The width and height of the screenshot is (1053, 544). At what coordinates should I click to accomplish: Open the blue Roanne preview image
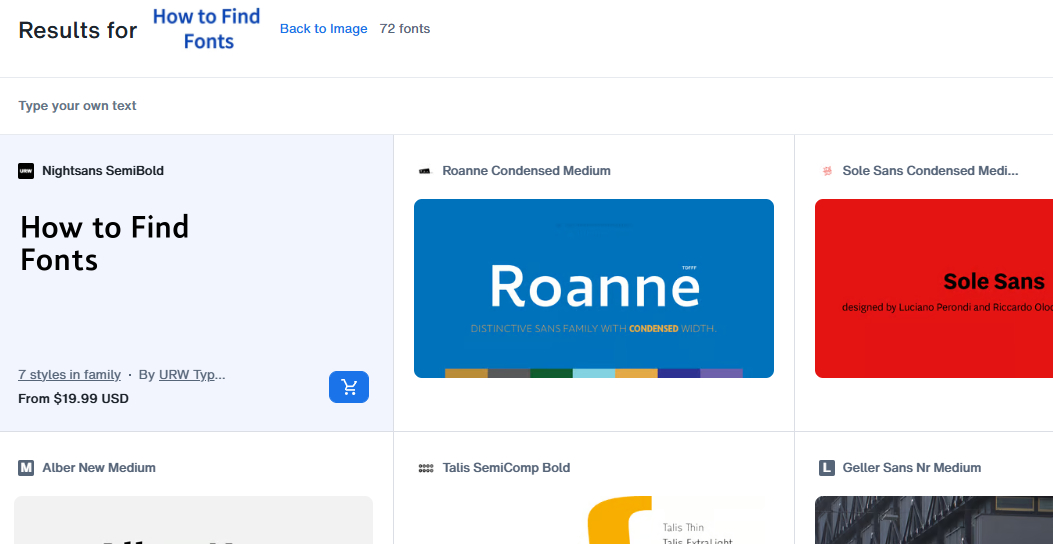pos(594,288)
